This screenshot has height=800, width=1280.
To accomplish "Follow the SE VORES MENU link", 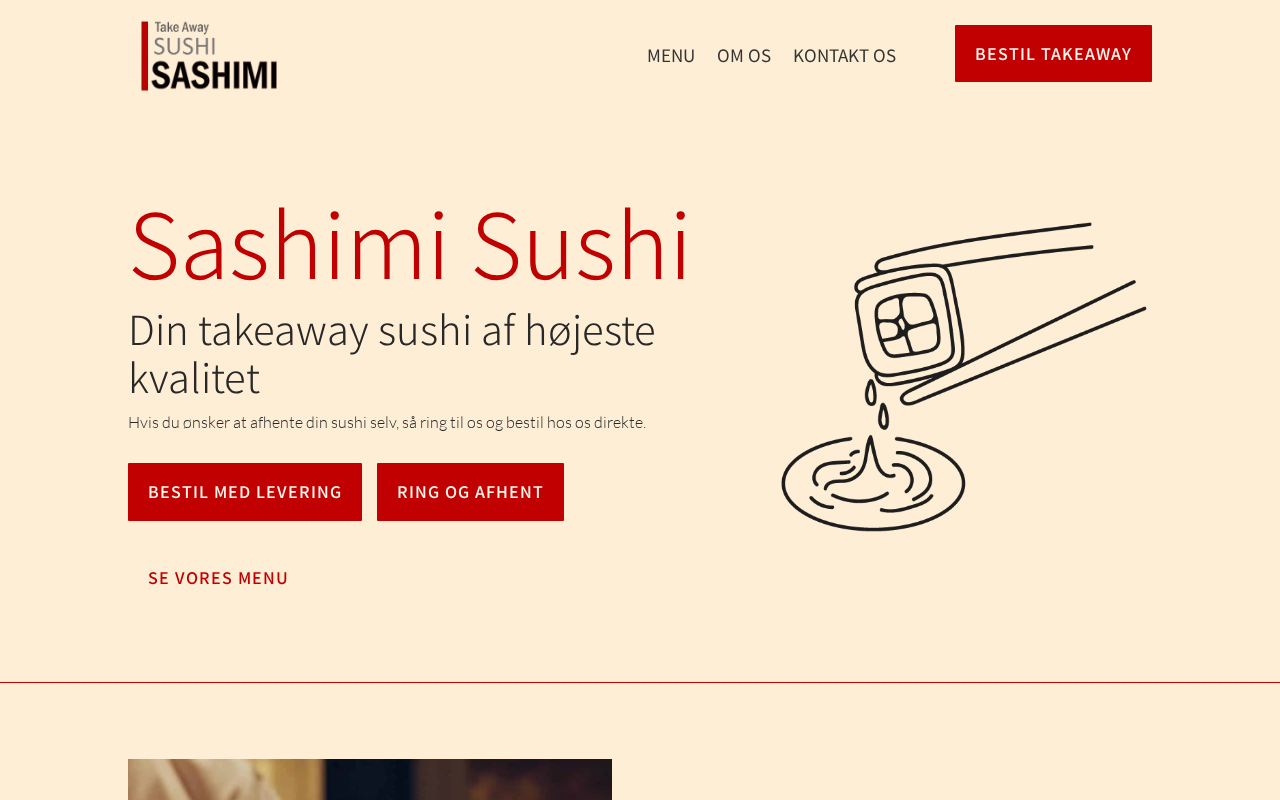I will click(218, 578).
